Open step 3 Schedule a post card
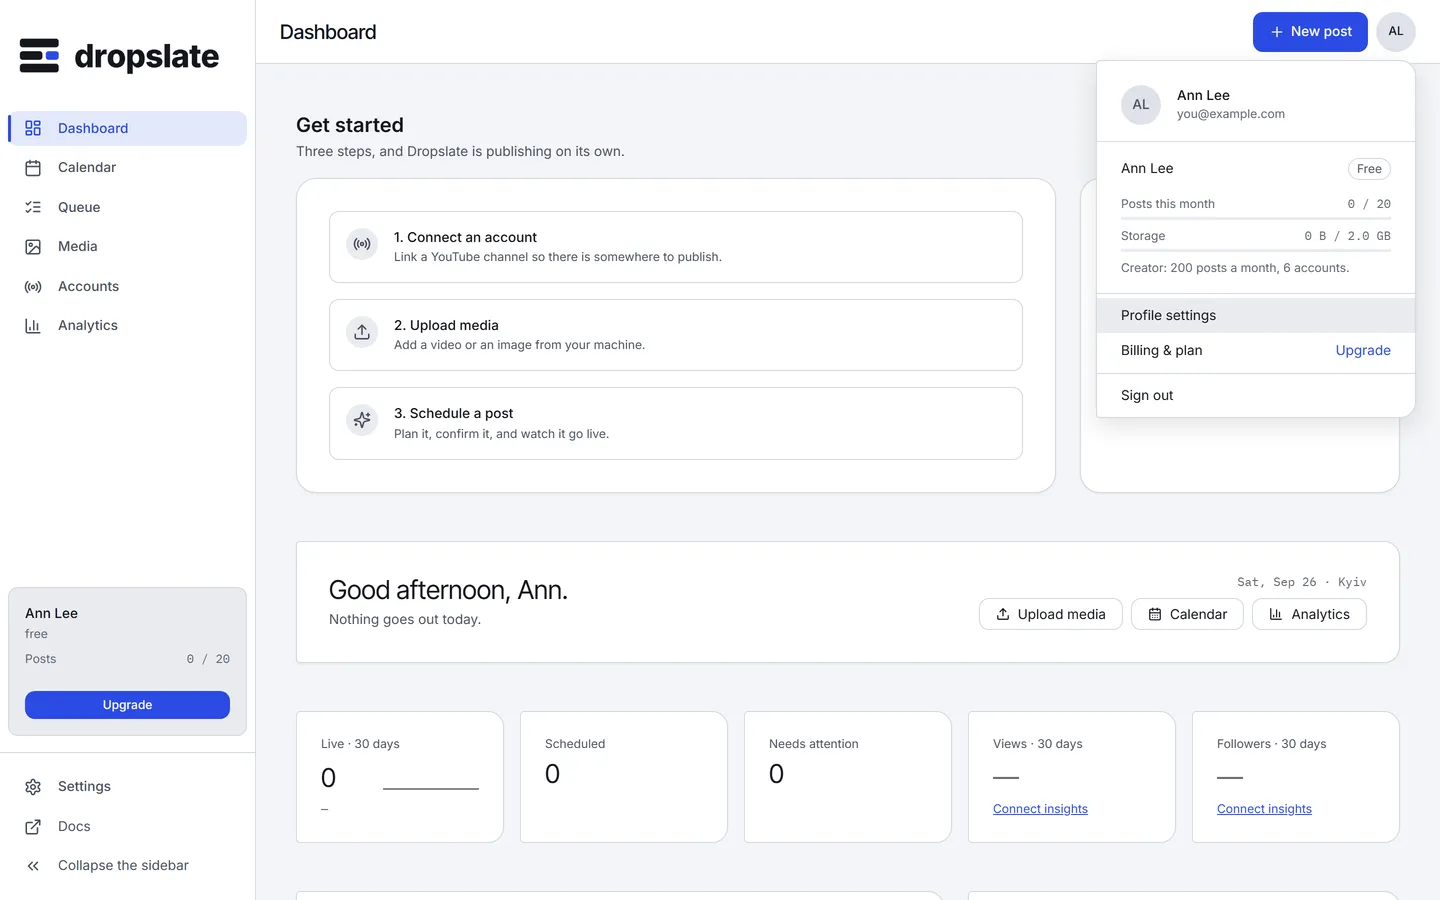Screen dimensions: 1440x900 click(x=676, y=423)
